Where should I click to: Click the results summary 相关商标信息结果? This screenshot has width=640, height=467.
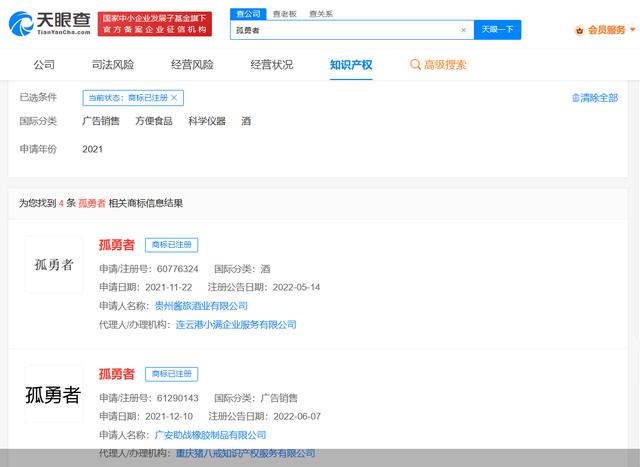tap(146, 203)
